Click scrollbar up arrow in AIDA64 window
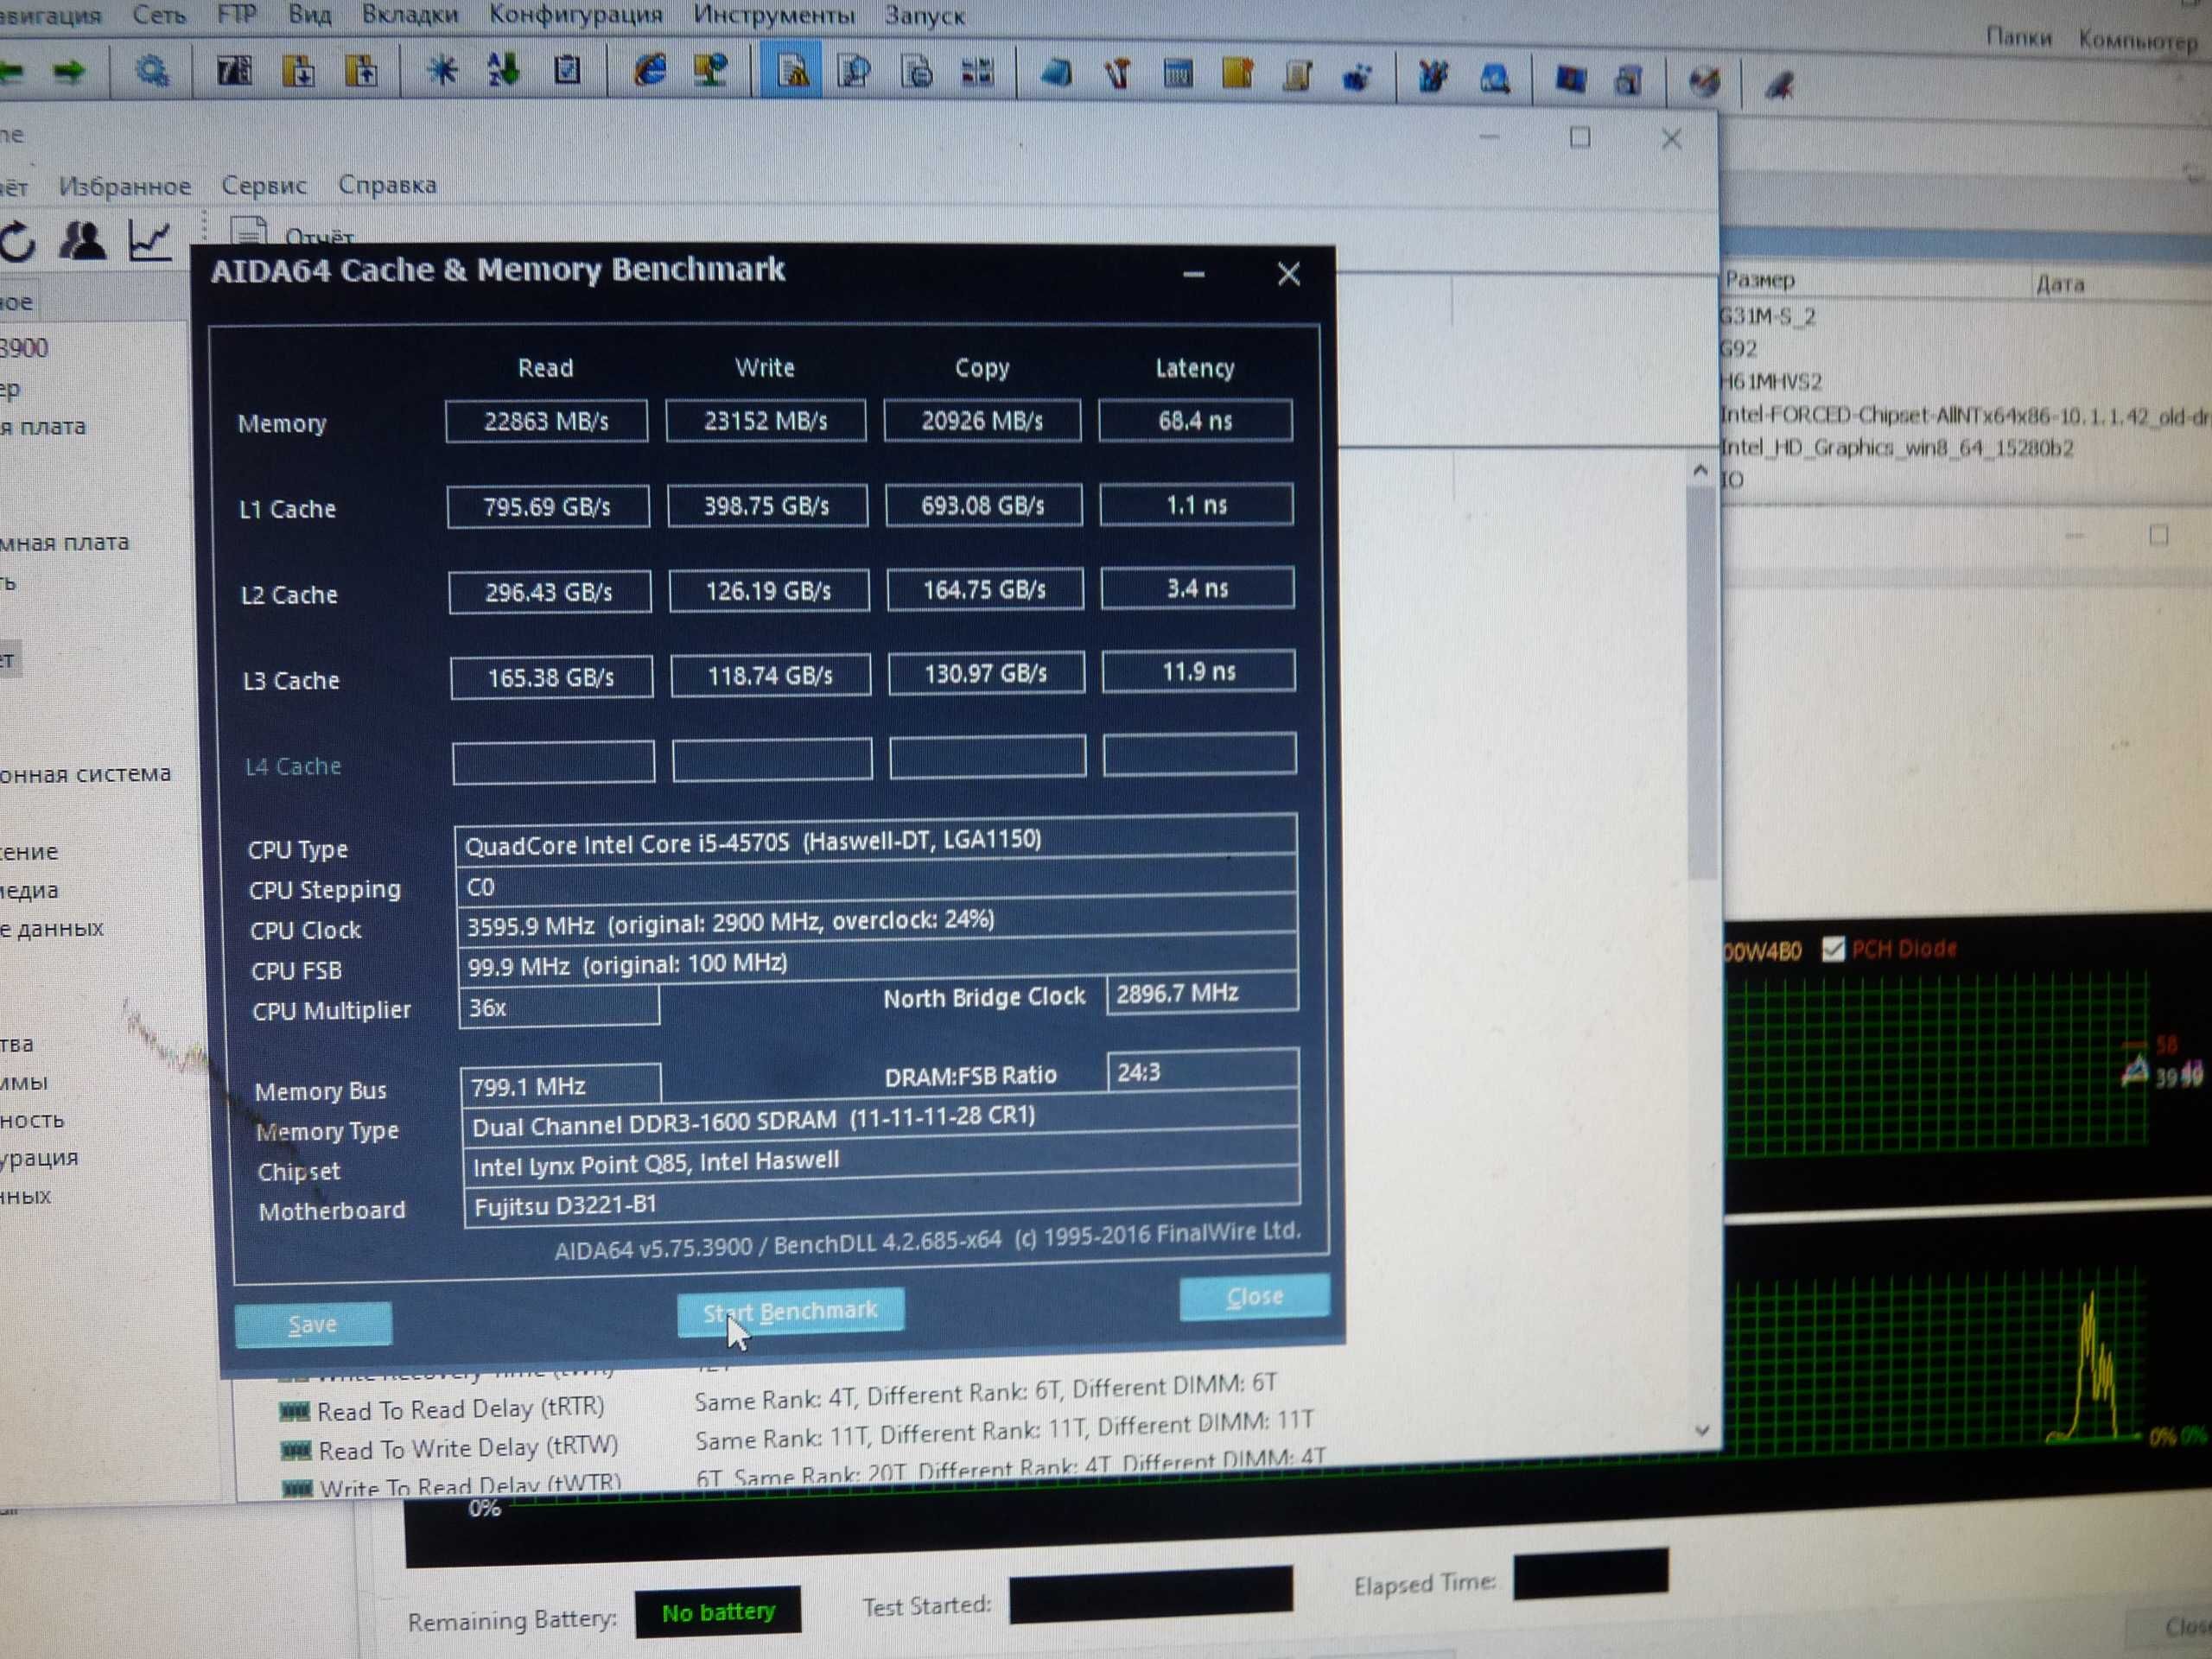 (x=1700, y=470)
